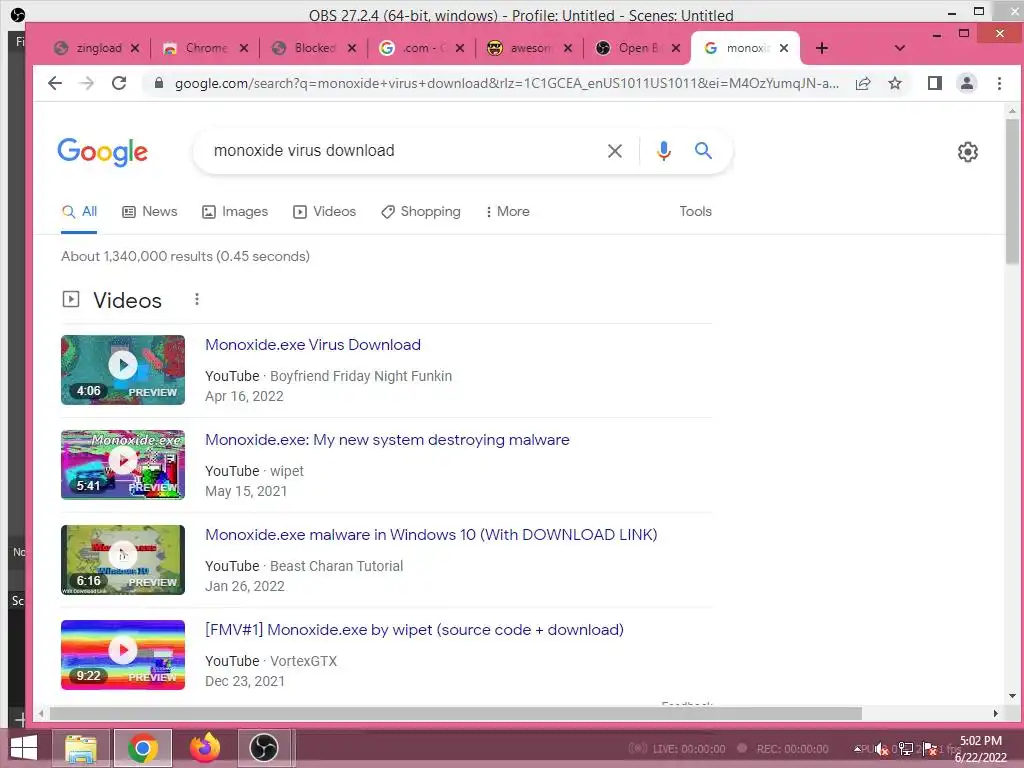Open the taskbar clock showing 5:02 PM
The image size is (1024, 768).
981,749
